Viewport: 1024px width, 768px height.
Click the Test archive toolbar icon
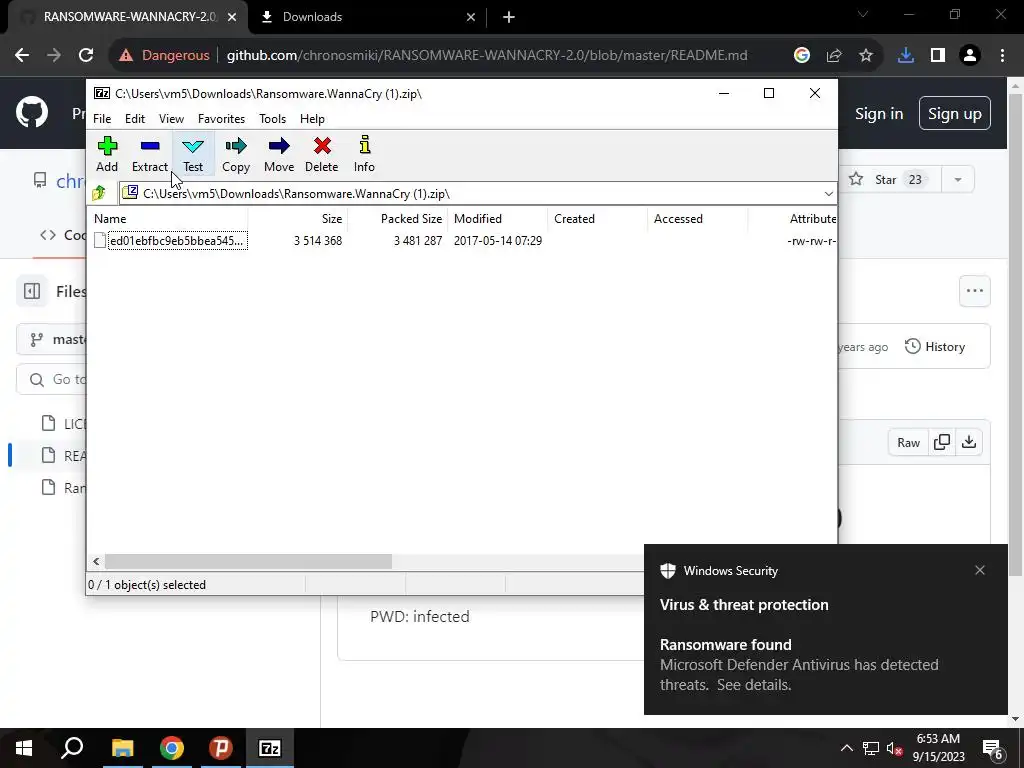pos(193,154)
